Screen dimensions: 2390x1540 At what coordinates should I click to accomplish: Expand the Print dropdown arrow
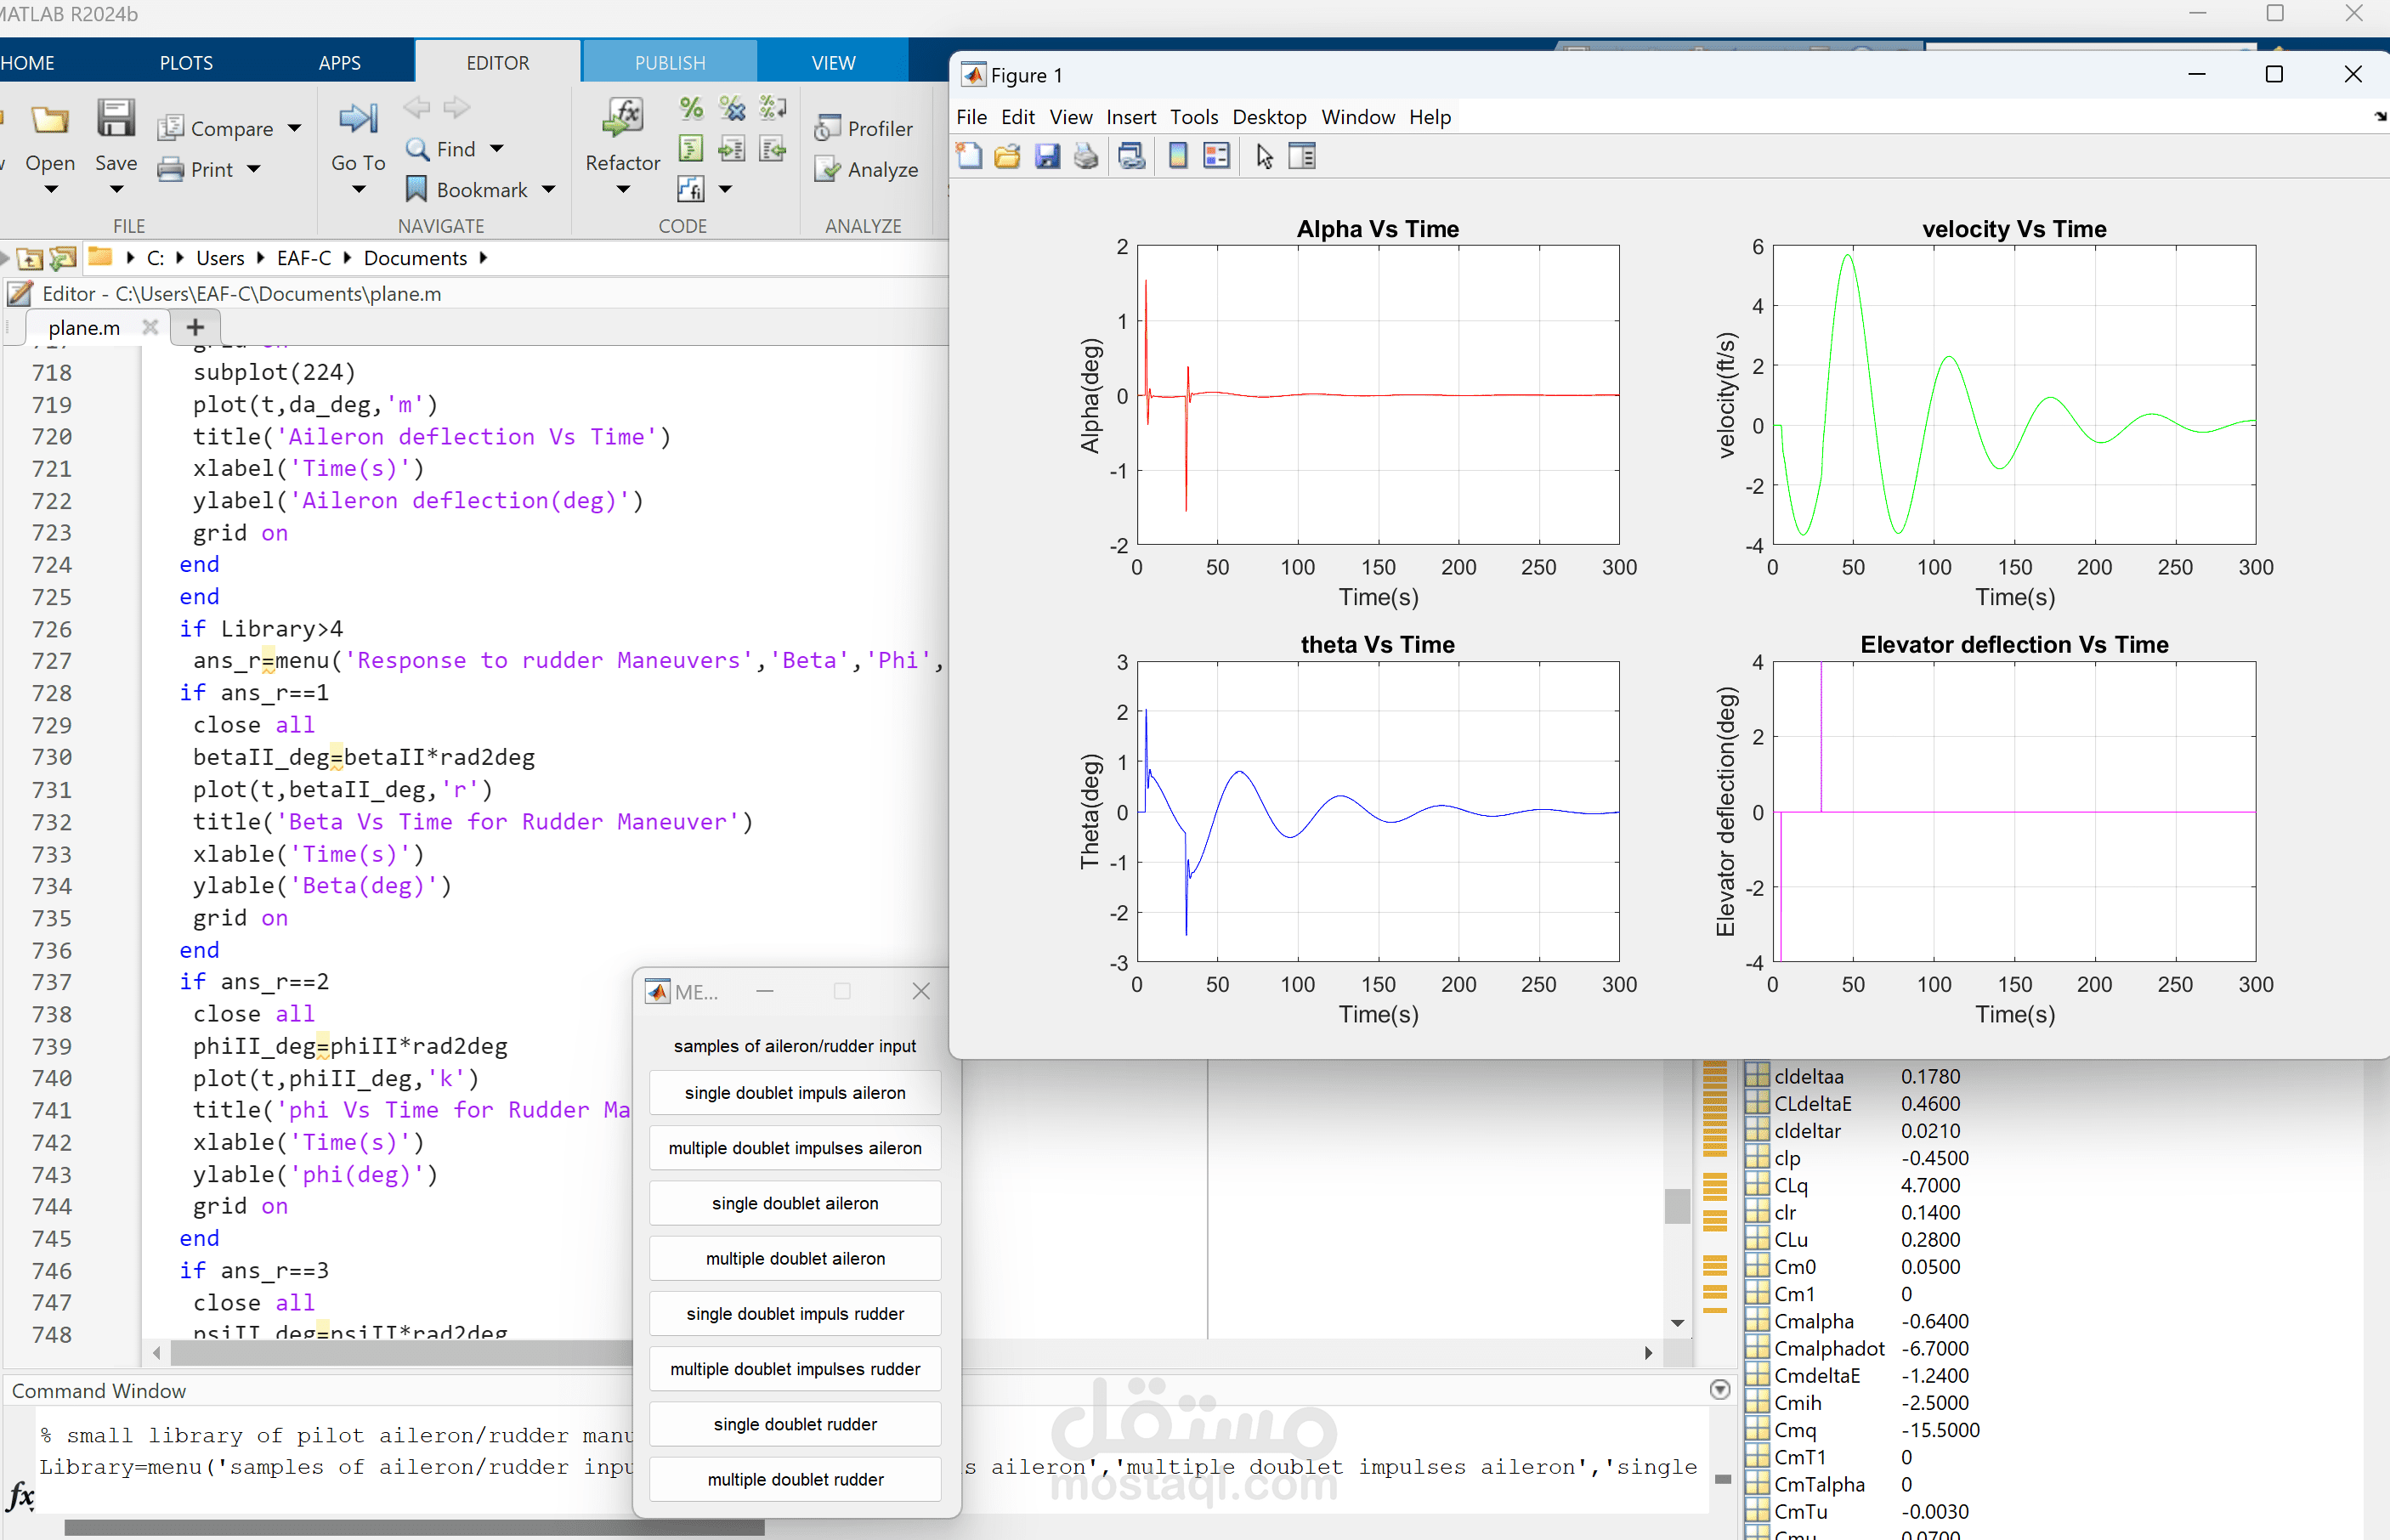pyautogui.click(x=254, y=169)
